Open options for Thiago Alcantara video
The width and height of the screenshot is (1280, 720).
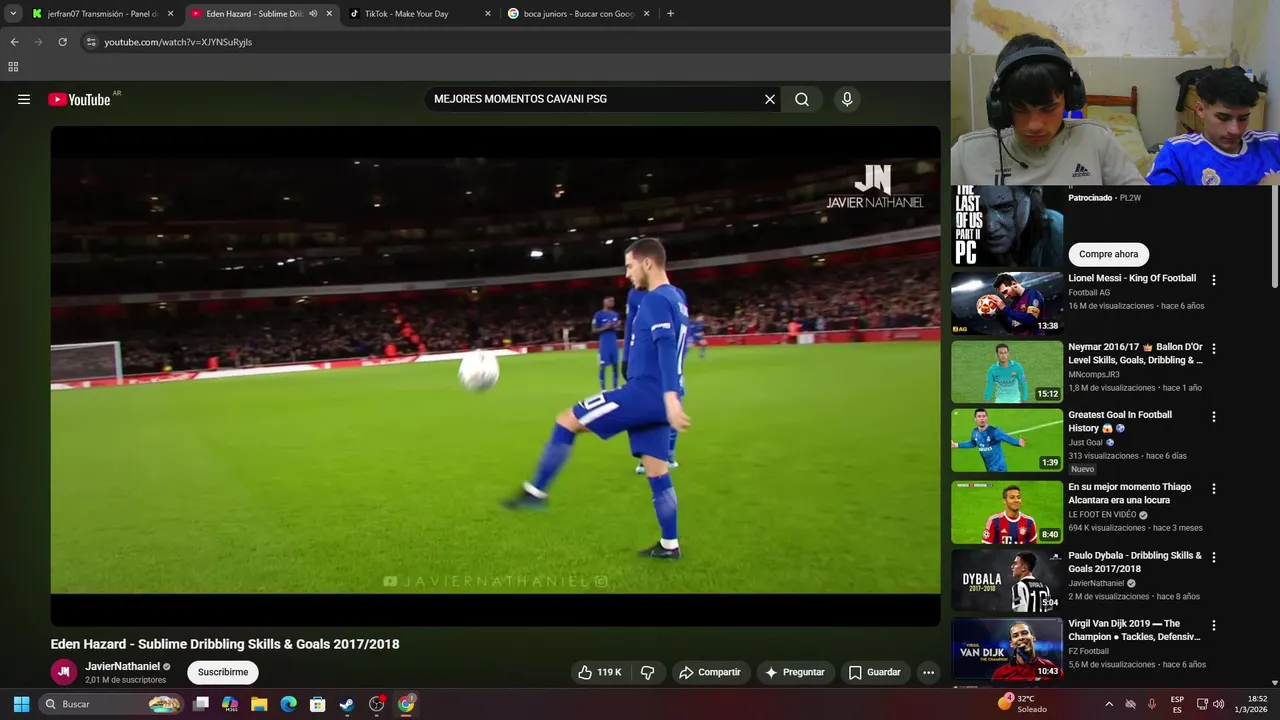[1214, 489]
